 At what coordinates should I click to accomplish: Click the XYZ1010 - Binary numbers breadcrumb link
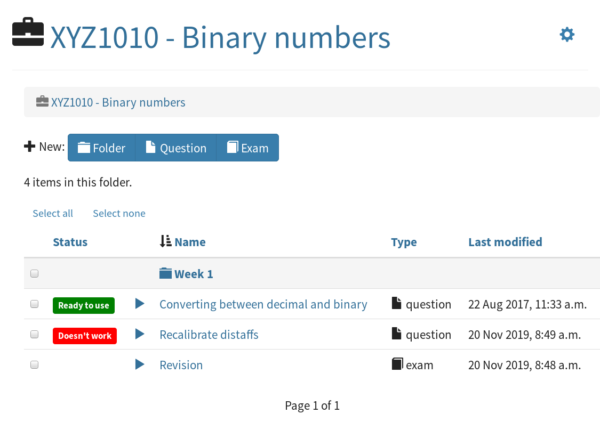click(118, 103)
